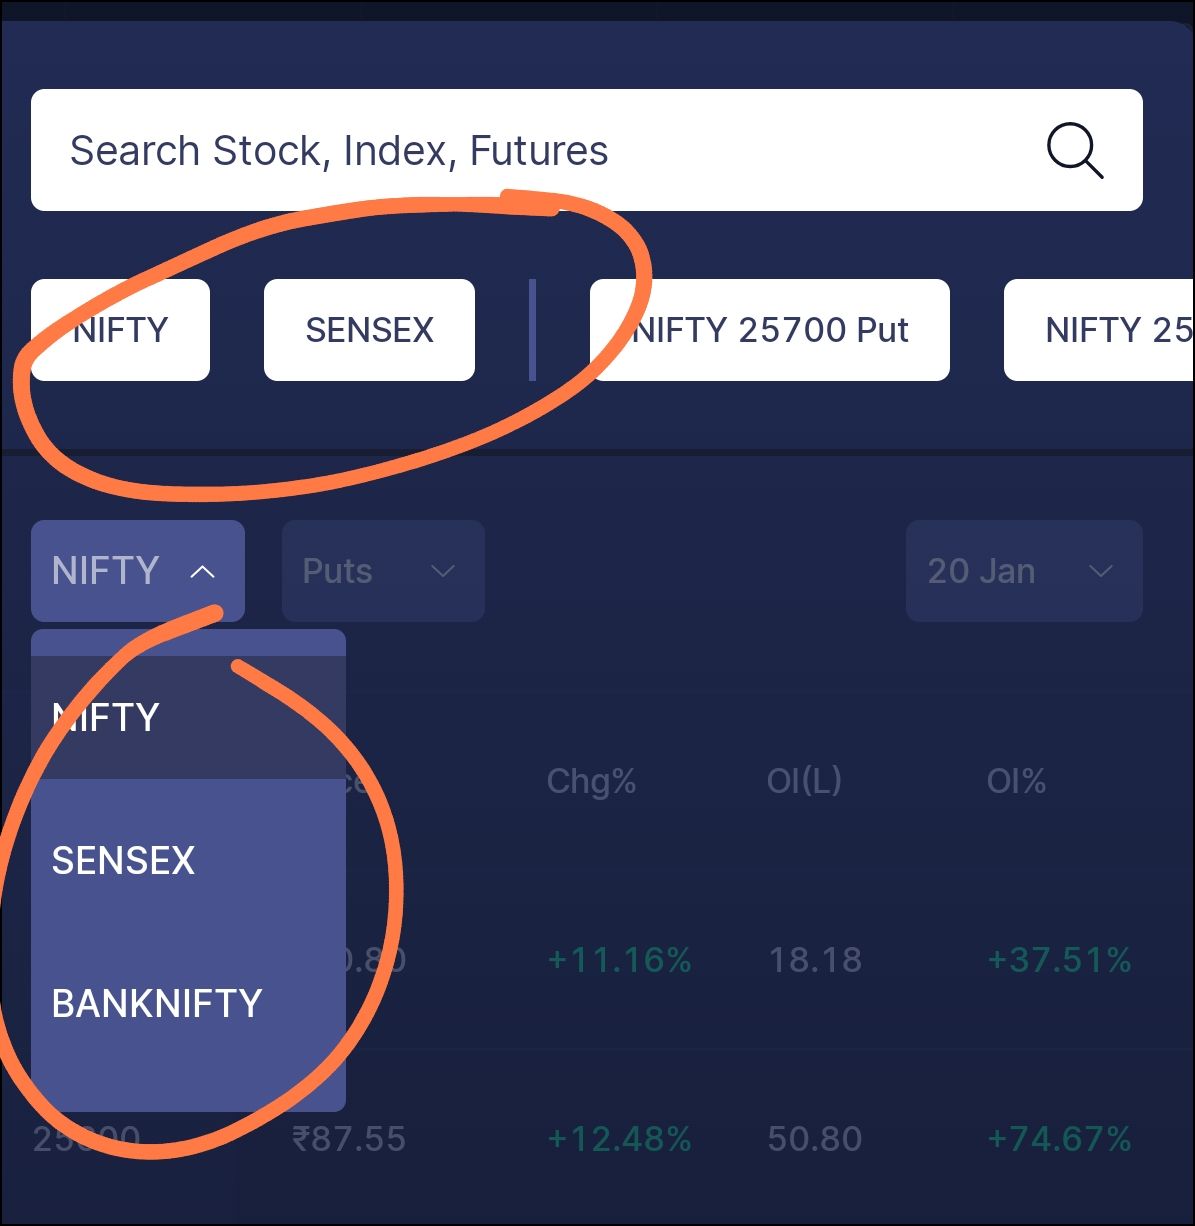Click the chevron beside Puts
1195x1226 pixels.
tap(442, 572)
